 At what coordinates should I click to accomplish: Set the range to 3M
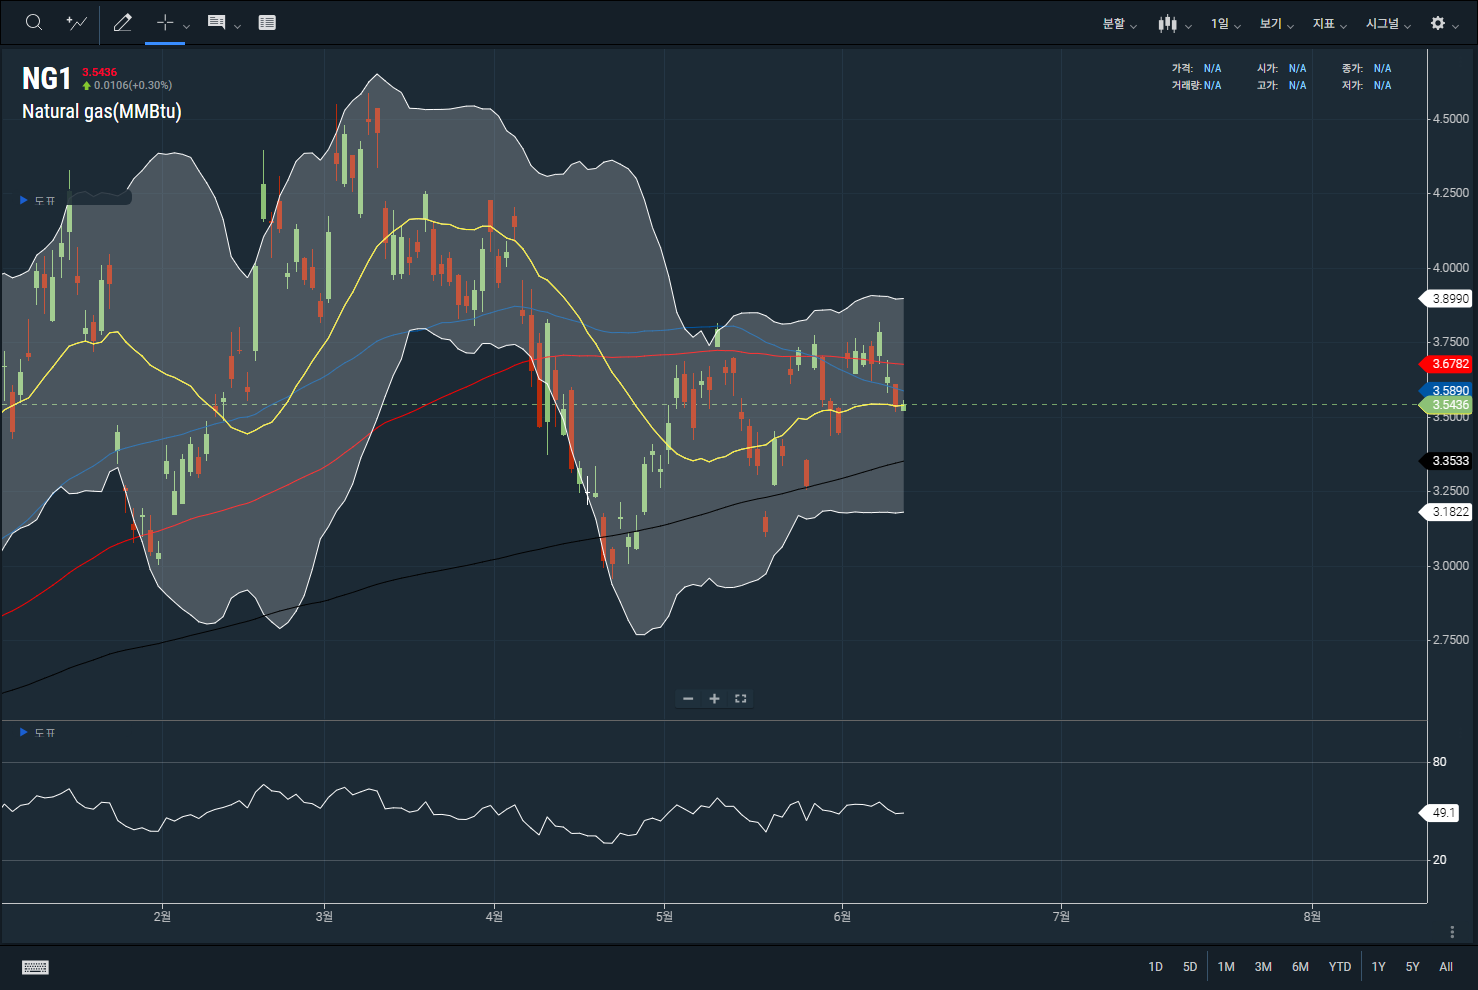(x=1263, y=967)
